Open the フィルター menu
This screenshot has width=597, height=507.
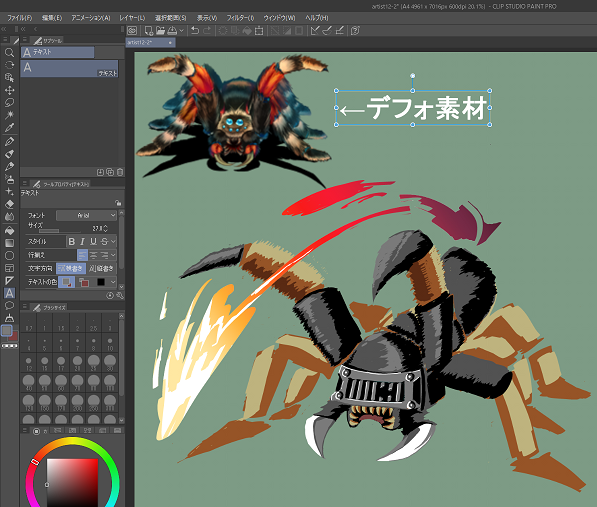pyautogui.click(x=240, y=18)
